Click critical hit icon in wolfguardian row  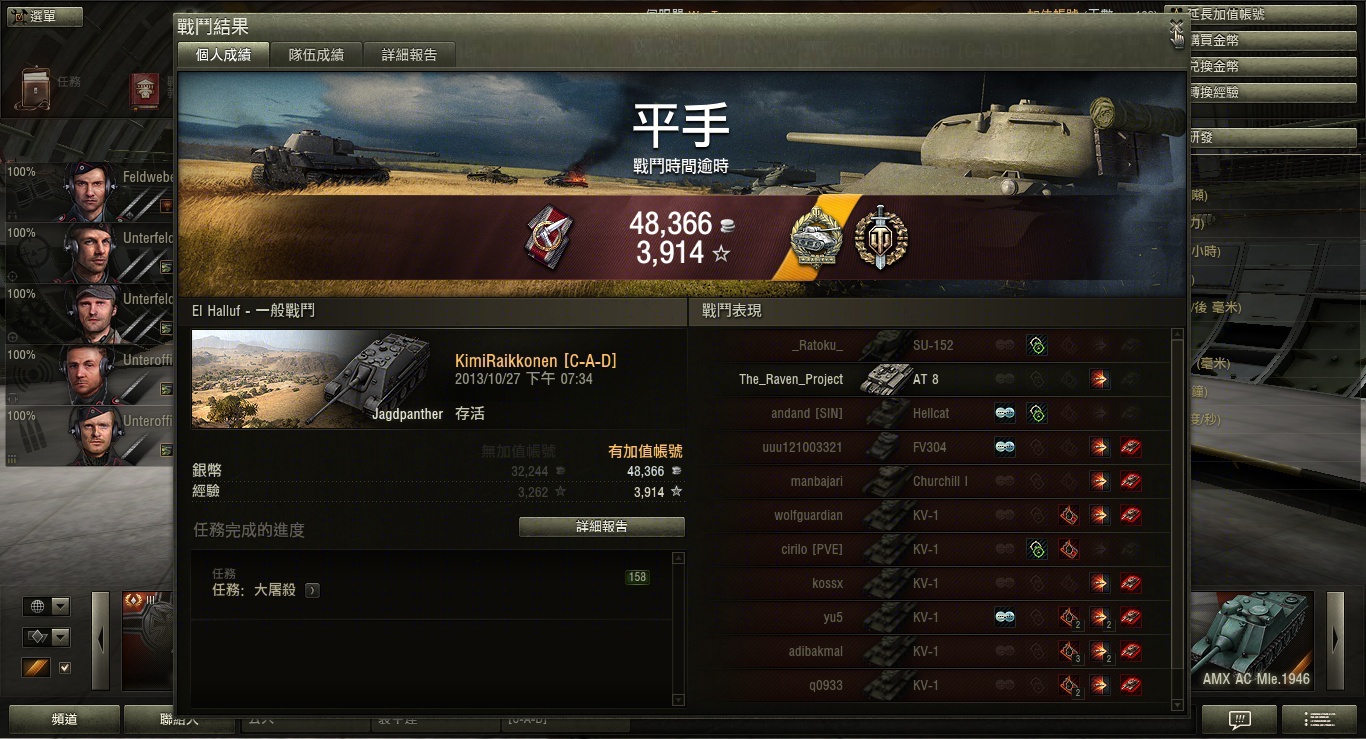[1068, 516]
